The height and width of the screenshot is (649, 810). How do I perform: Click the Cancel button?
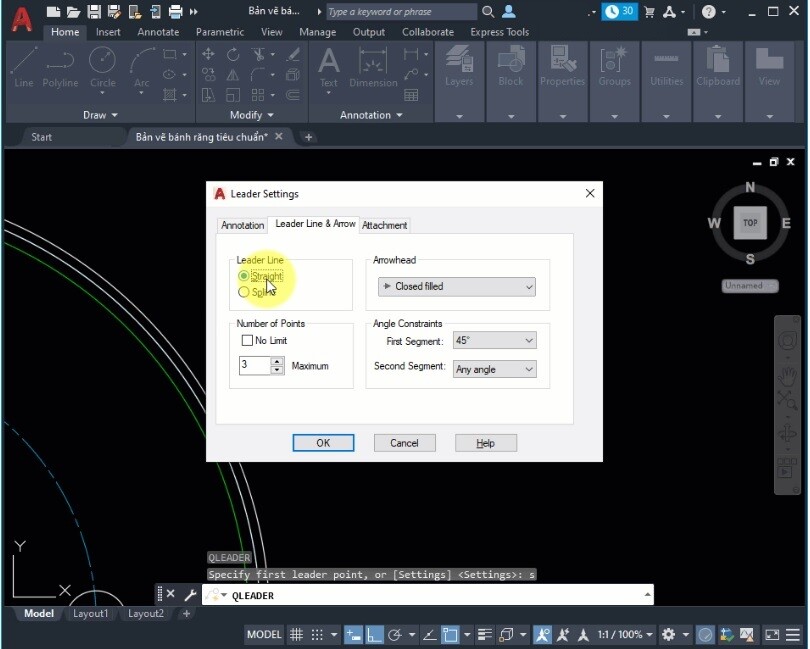point(404,443)
